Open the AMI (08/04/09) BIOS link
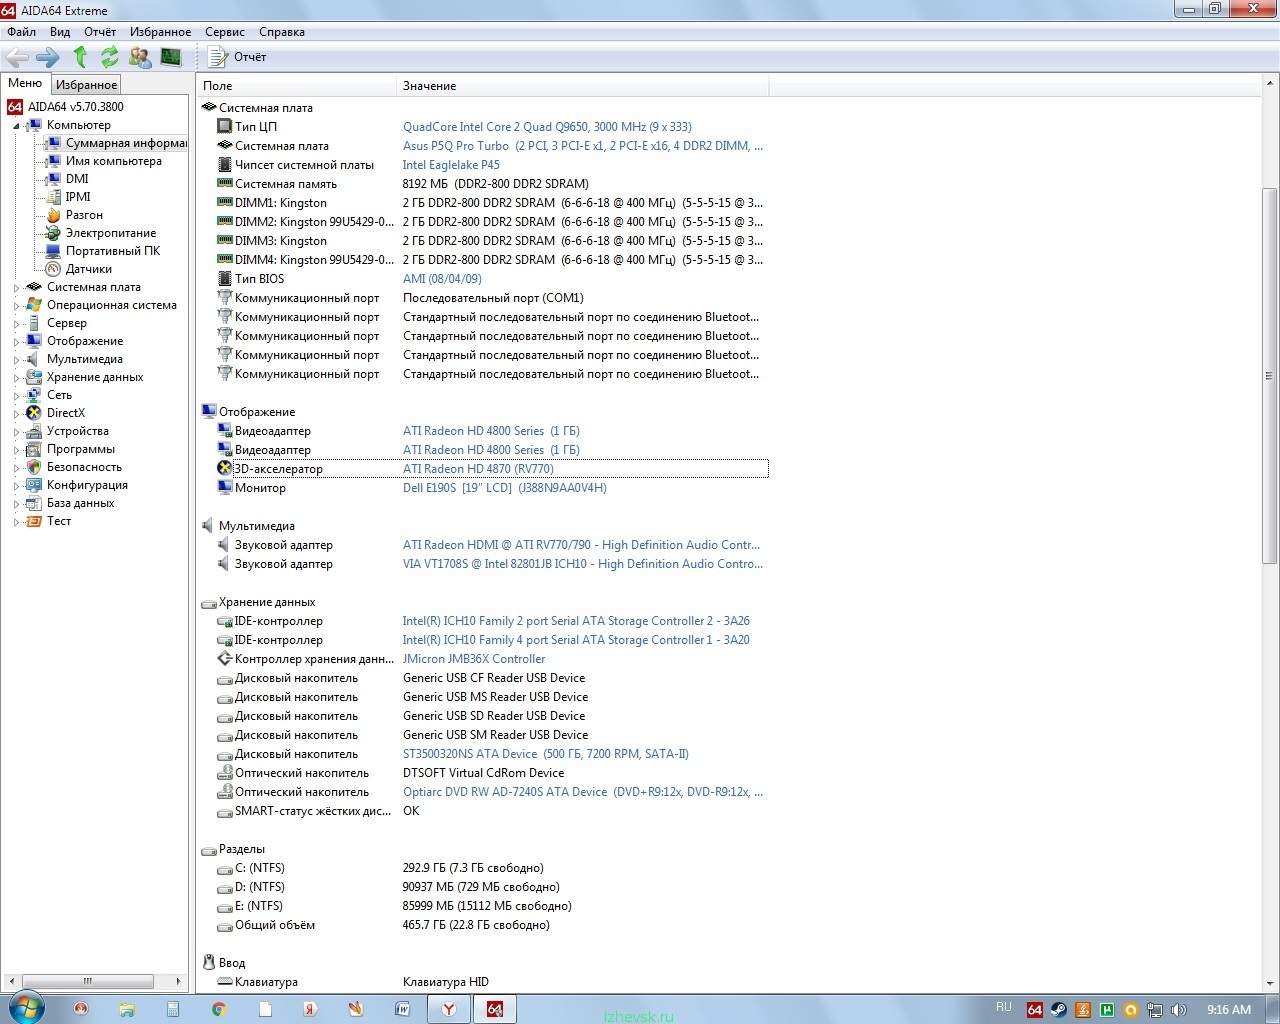The image size is (1280, 1024). tap(442, 279)
